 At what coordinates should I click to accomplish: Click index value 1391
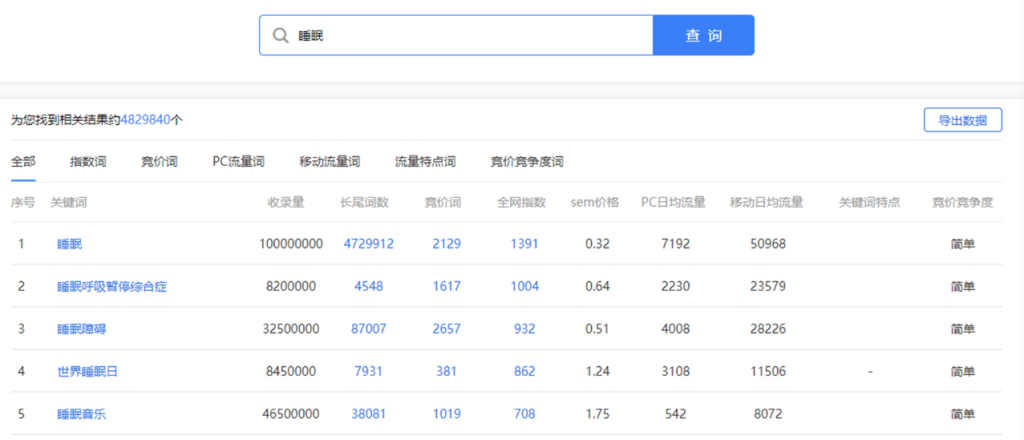point(524,244)
